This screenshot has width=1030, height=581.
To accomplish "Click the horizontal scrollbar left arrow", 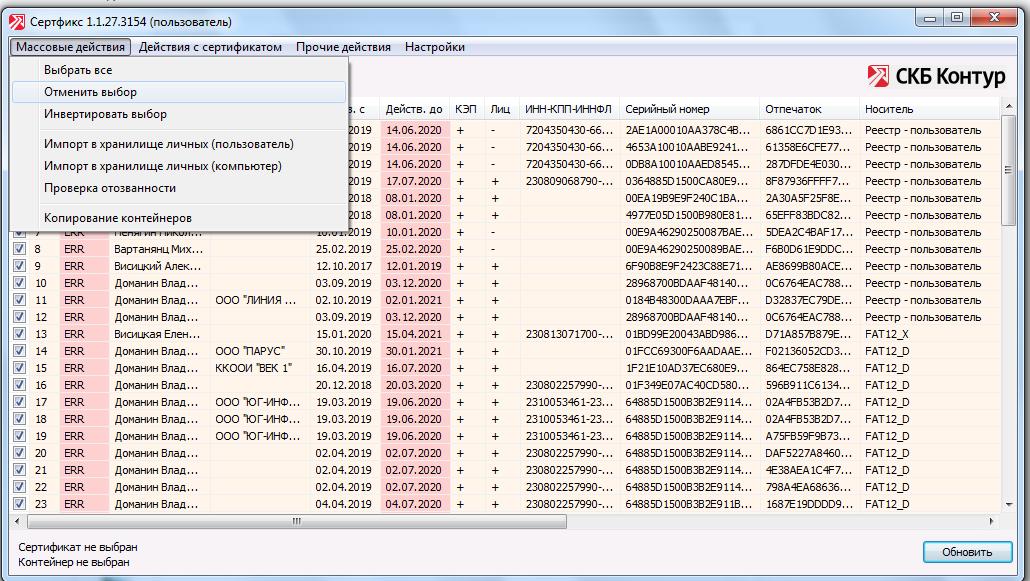I will [17, 521].
